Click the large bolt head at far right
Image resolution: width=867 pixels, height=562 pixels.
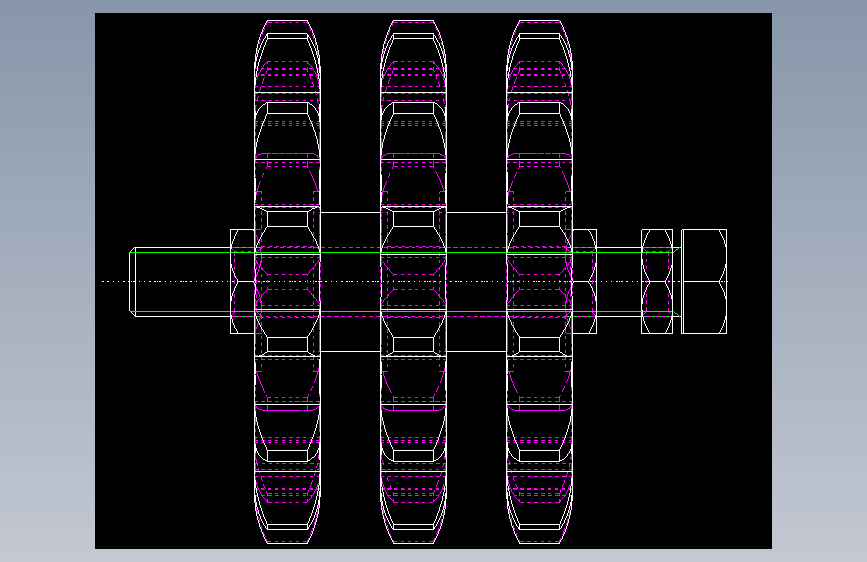click(704, 282)
